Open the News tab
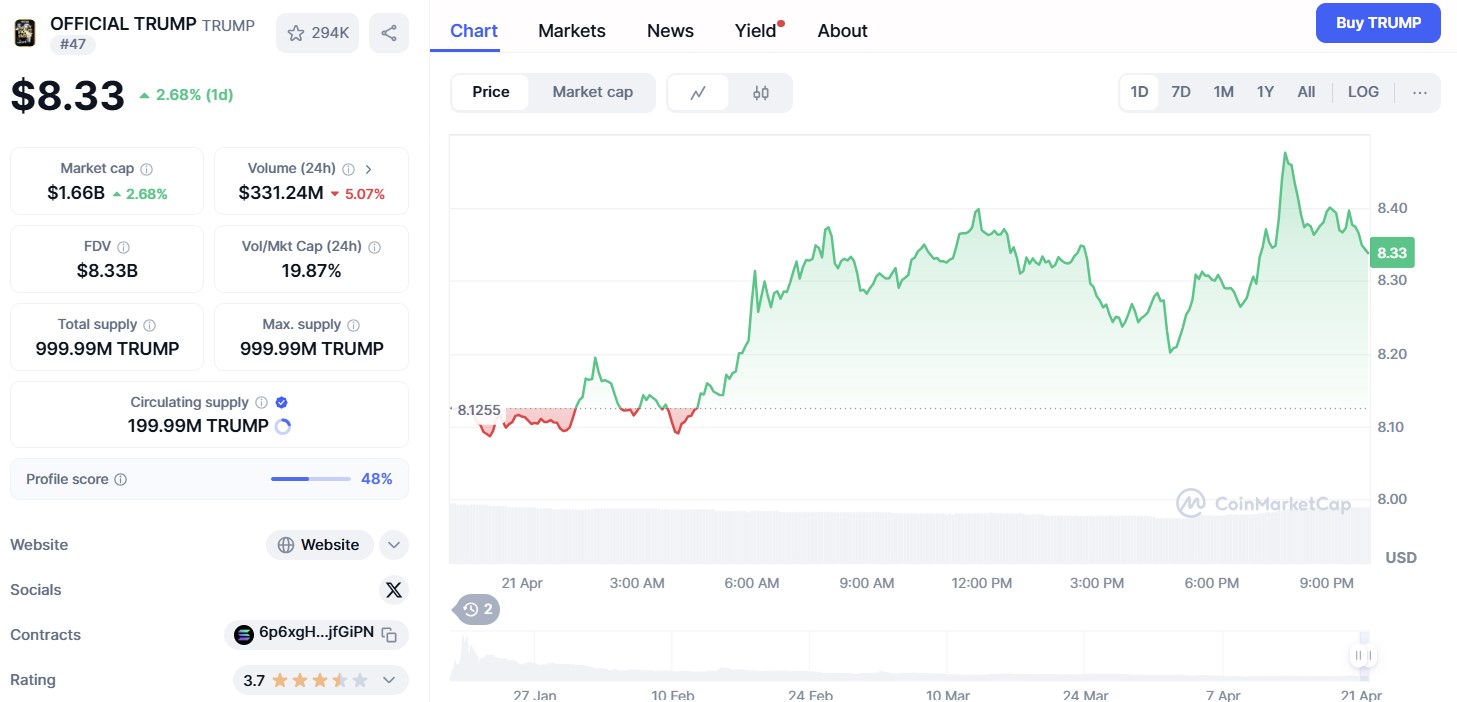The height and width of the screenshot is (702, 1457). (x=669, y=31)
